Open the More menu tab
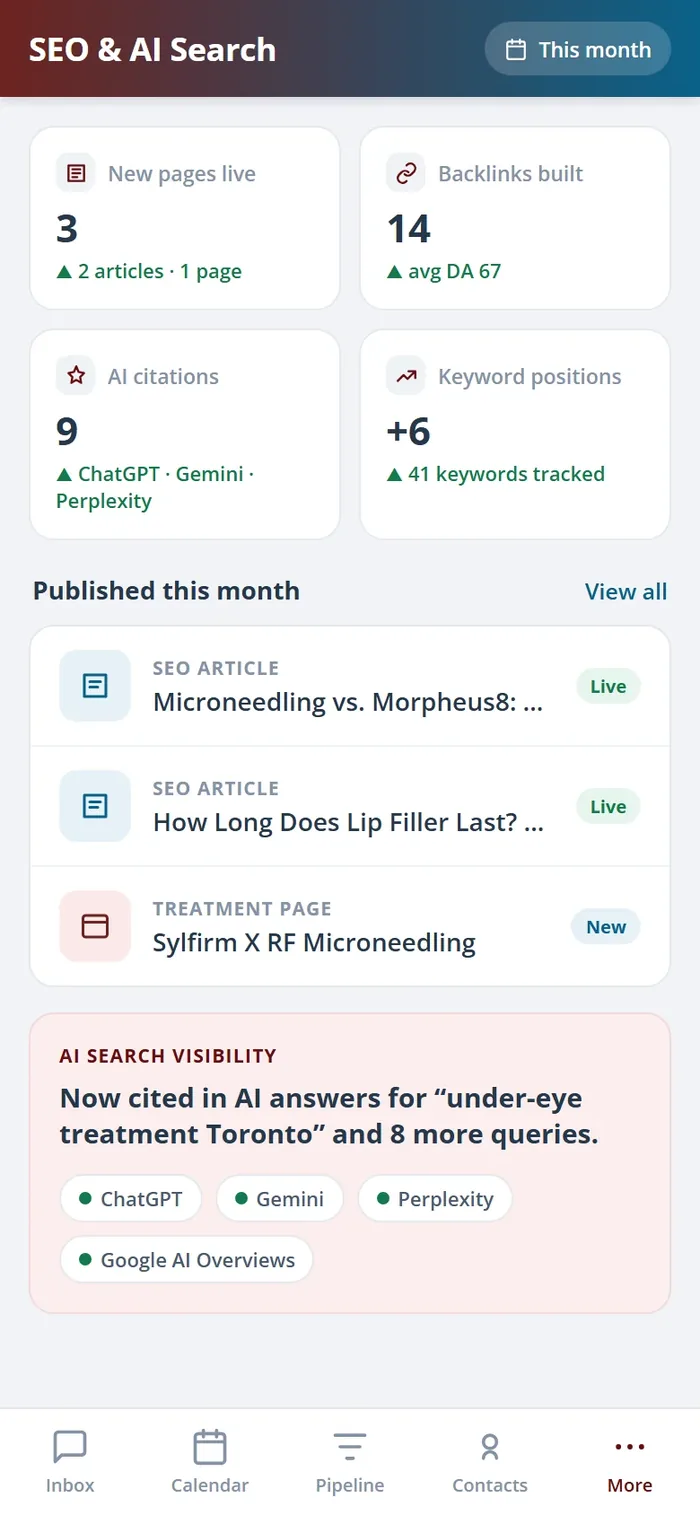This screenshot has height=1515, width=700. 630,1461
